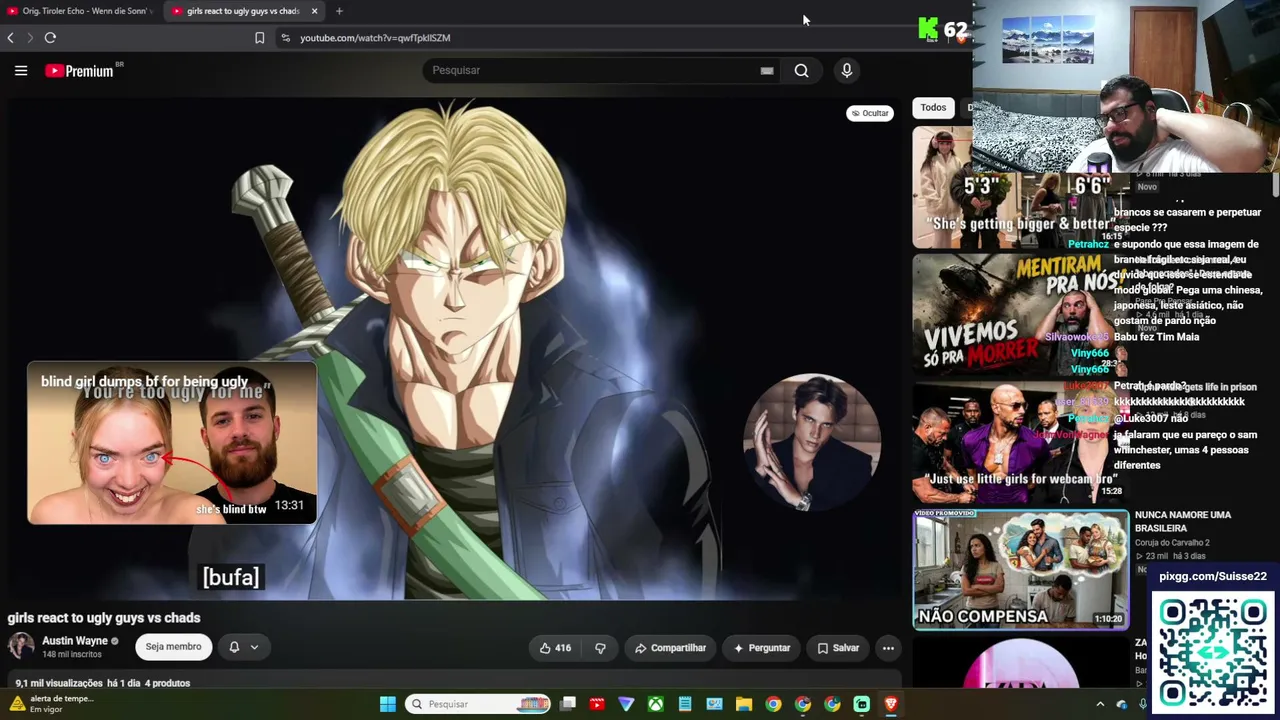
Task: Launch the Xbox app from taskbar
Action: click(x=655, y=704)
